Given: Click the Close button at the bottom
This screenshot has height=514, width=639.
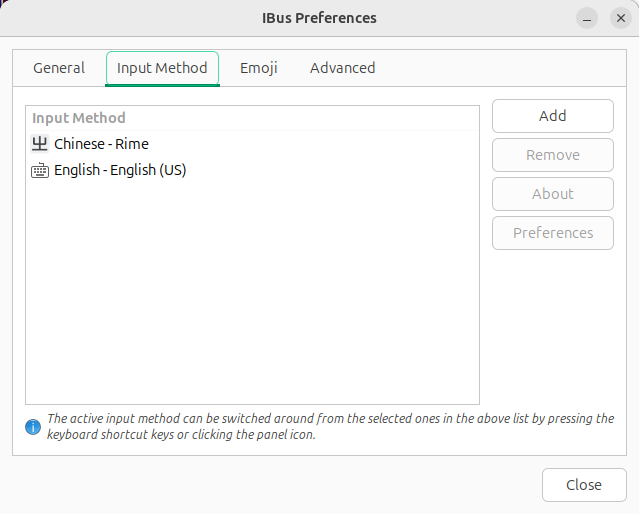Looking at the screenshot, I should (584, 485).
